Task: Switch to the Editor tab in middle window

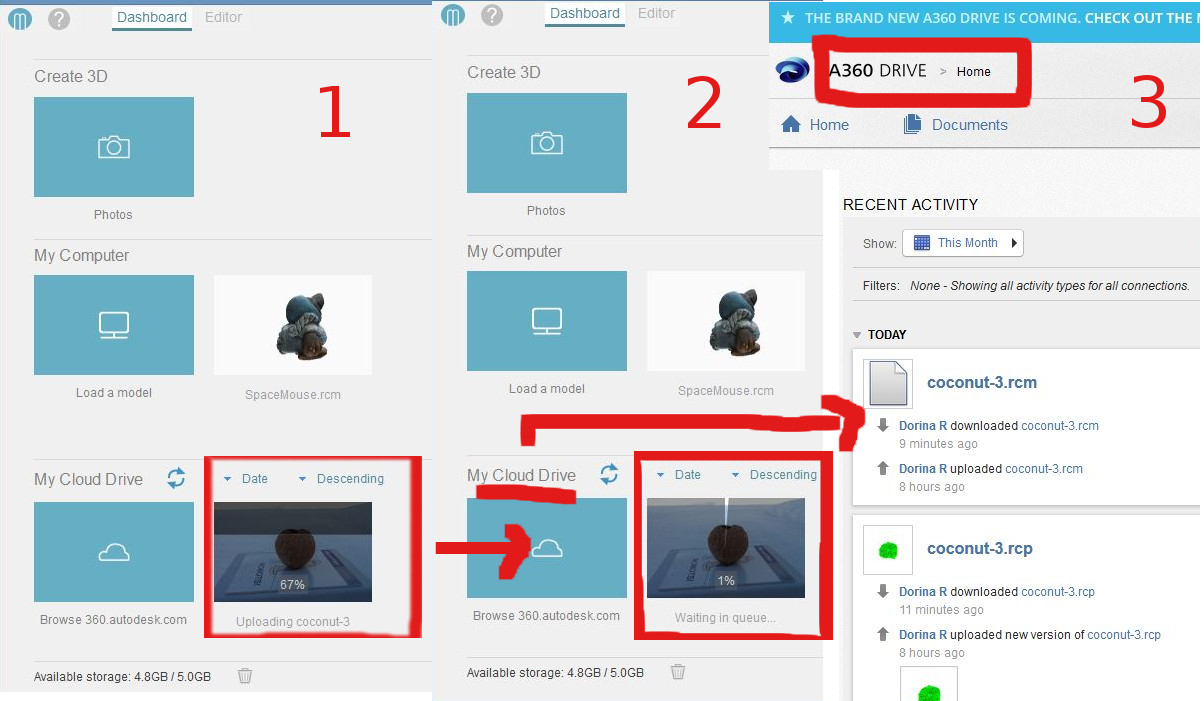Action: coord(657,13)
